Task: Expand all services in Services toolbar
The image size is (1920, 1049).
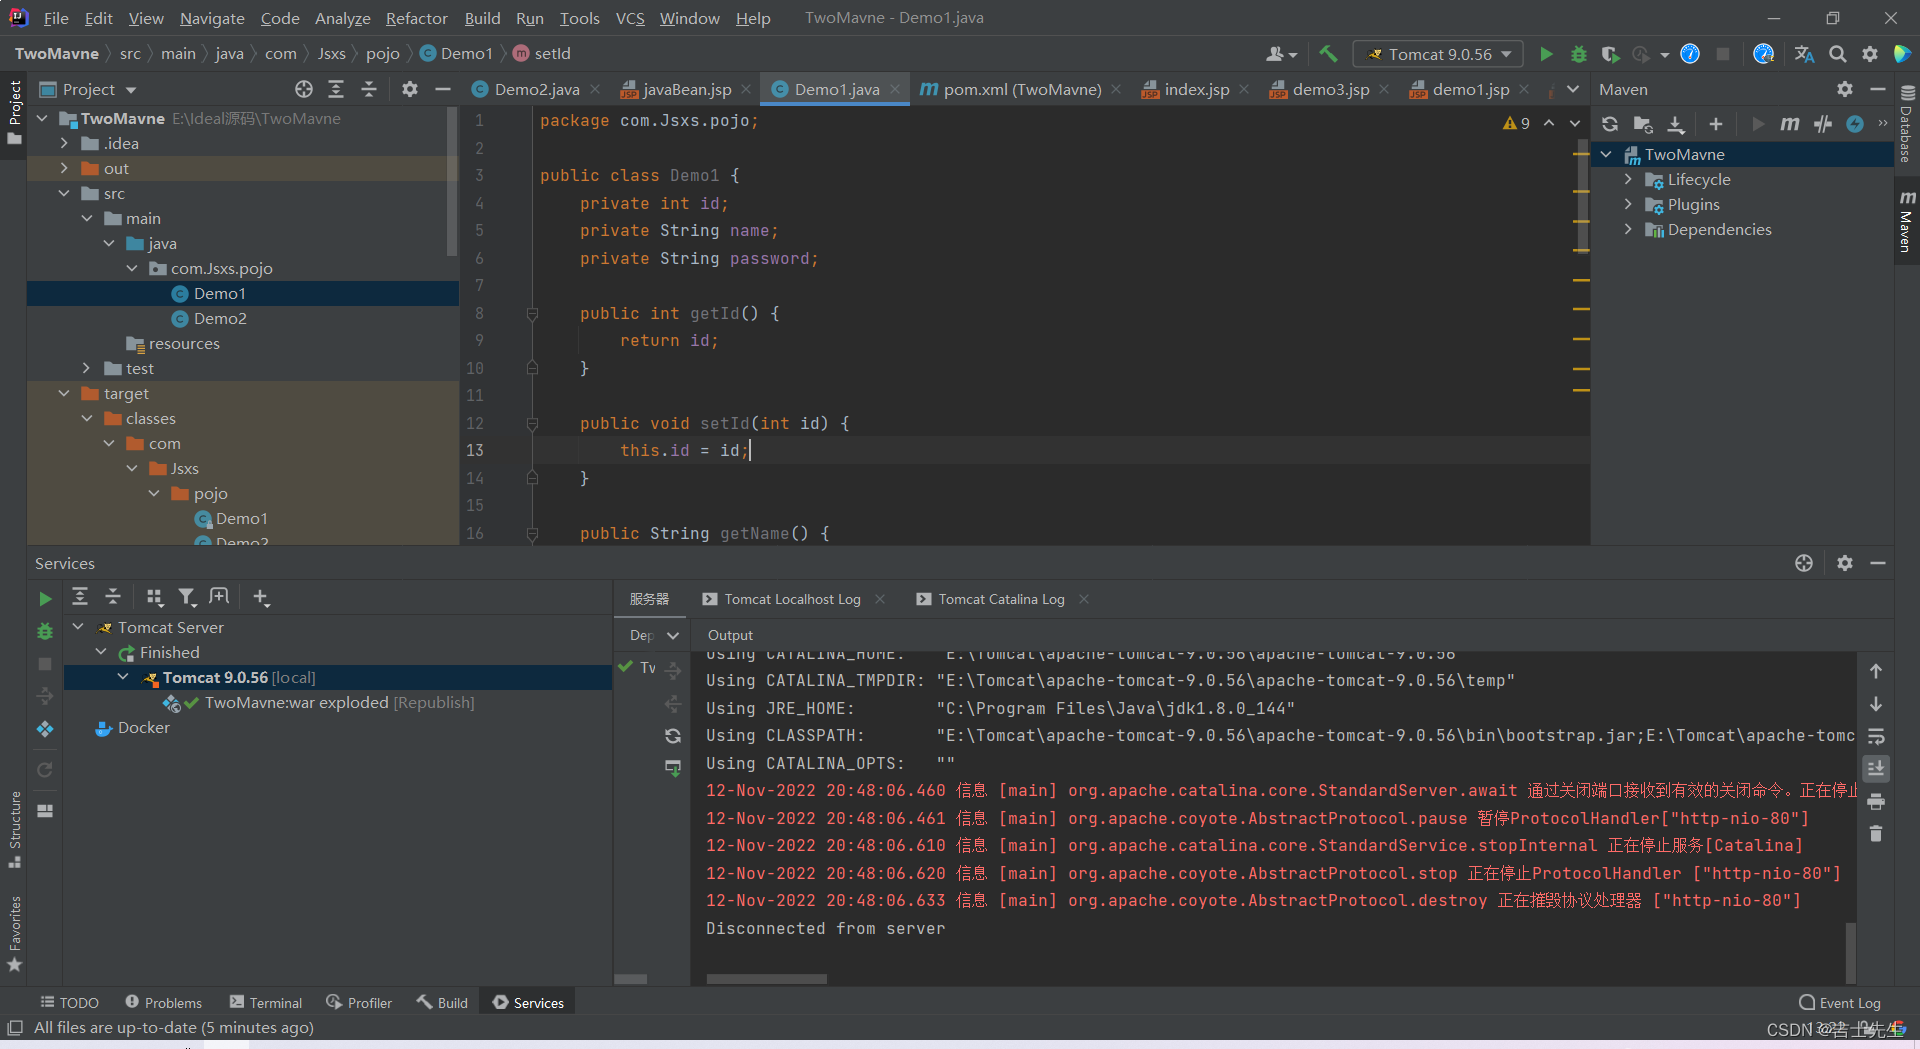Action: tap(80, 597)
